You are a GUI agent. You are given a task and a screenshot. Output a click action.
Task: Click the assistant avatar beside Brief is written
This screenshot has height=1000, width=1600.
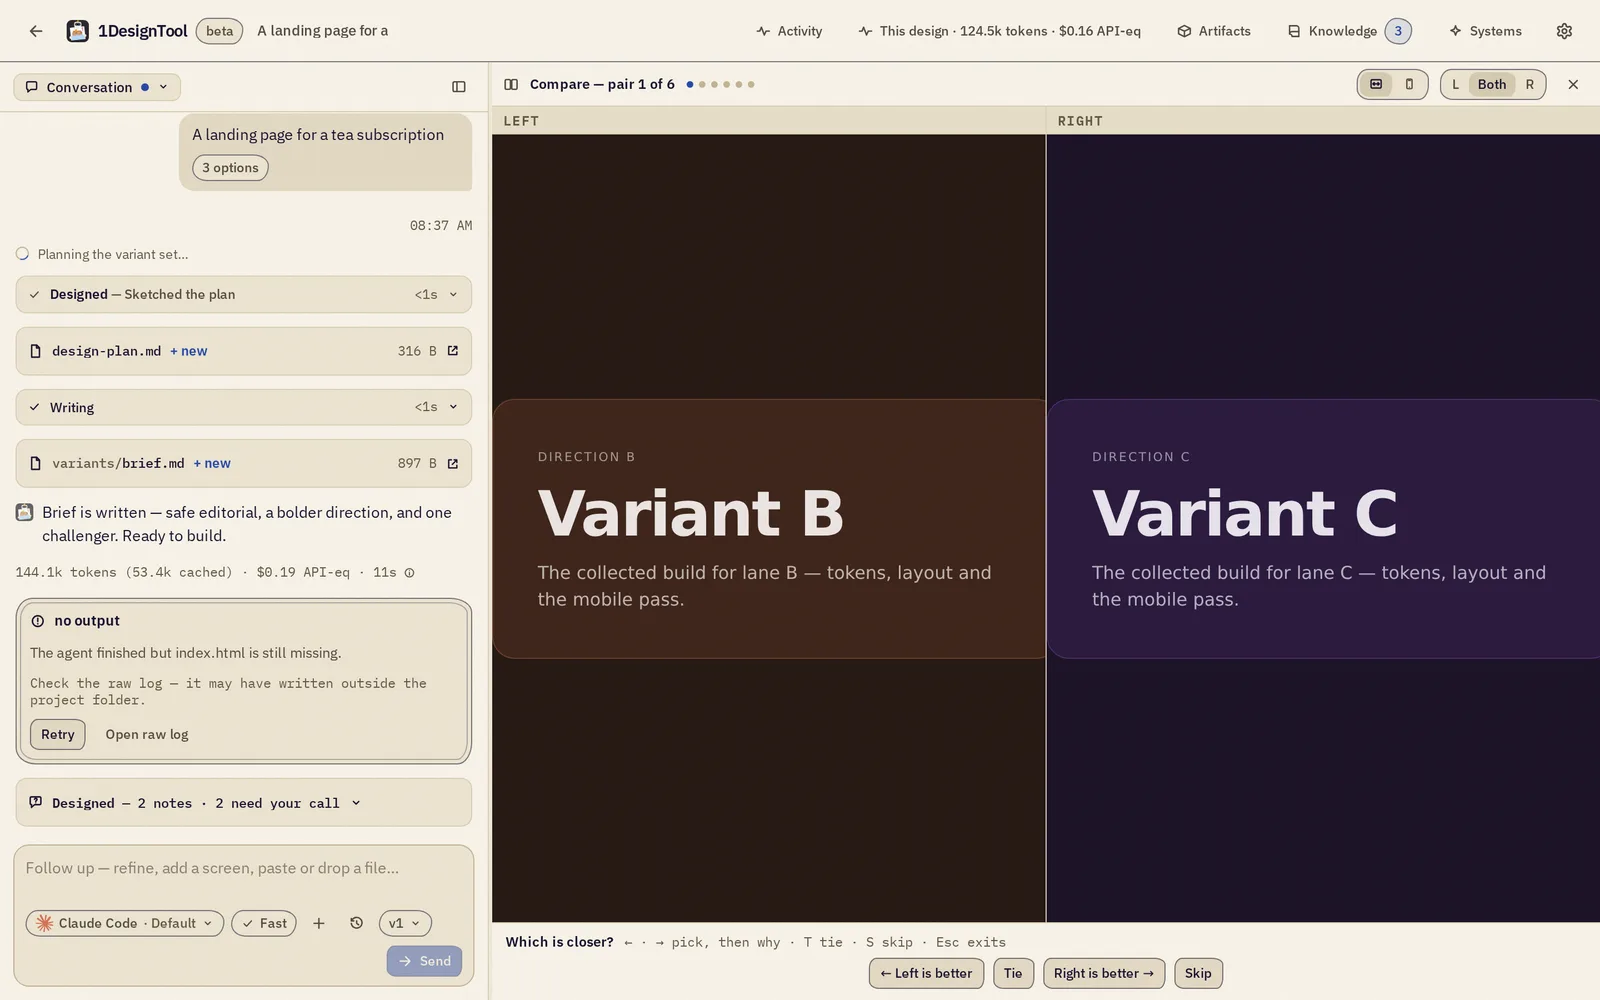(25, 513)
